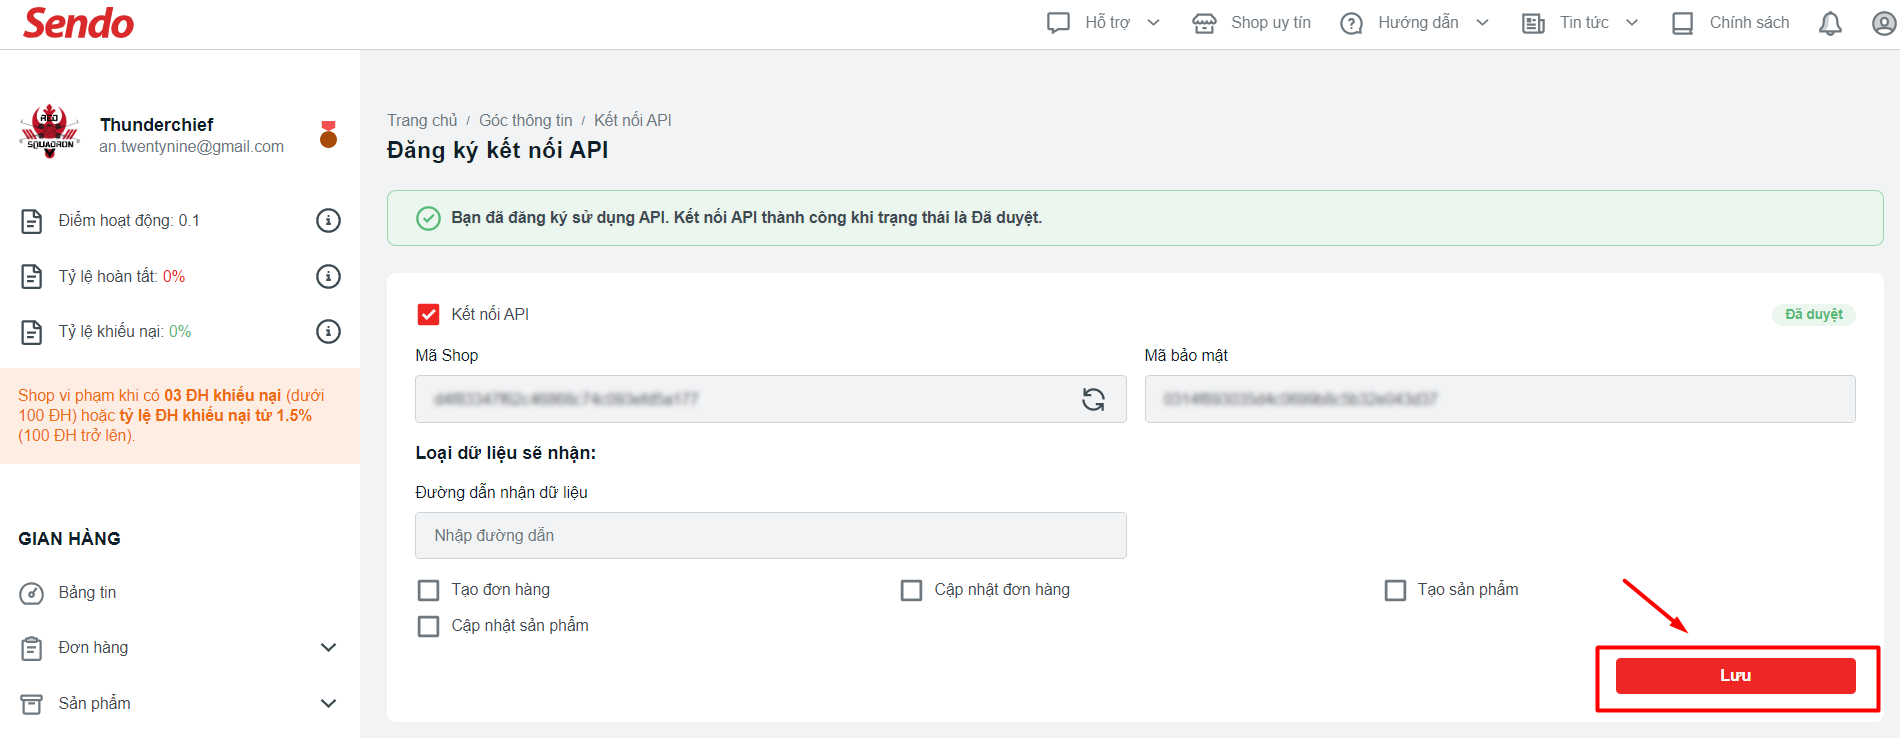The width and height of the screenshot is (1900, 738).
Task: Go to Góc thông tin breadcrumb link
Action: [x=526, y=120]
